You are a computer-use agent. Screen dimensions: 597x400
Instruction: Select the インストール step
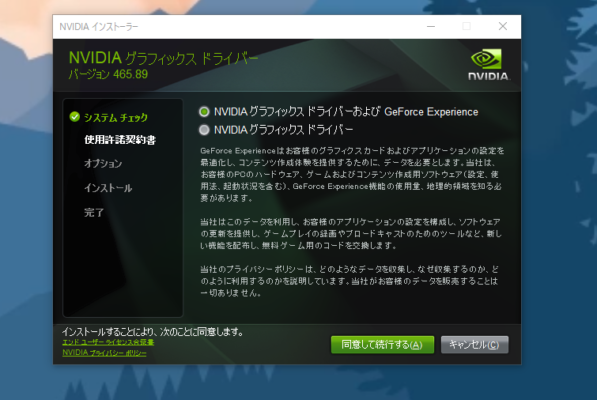tap(108, 188)
